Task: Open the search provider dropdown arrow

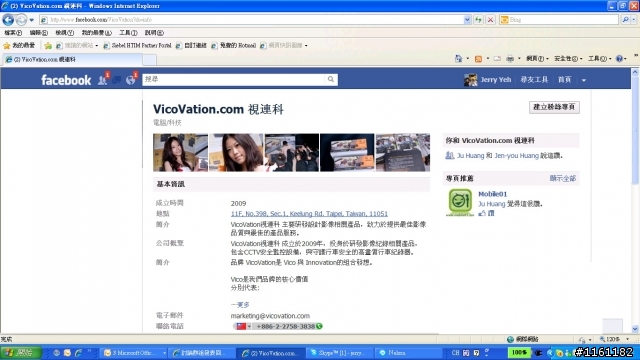Action: (634, 20)
